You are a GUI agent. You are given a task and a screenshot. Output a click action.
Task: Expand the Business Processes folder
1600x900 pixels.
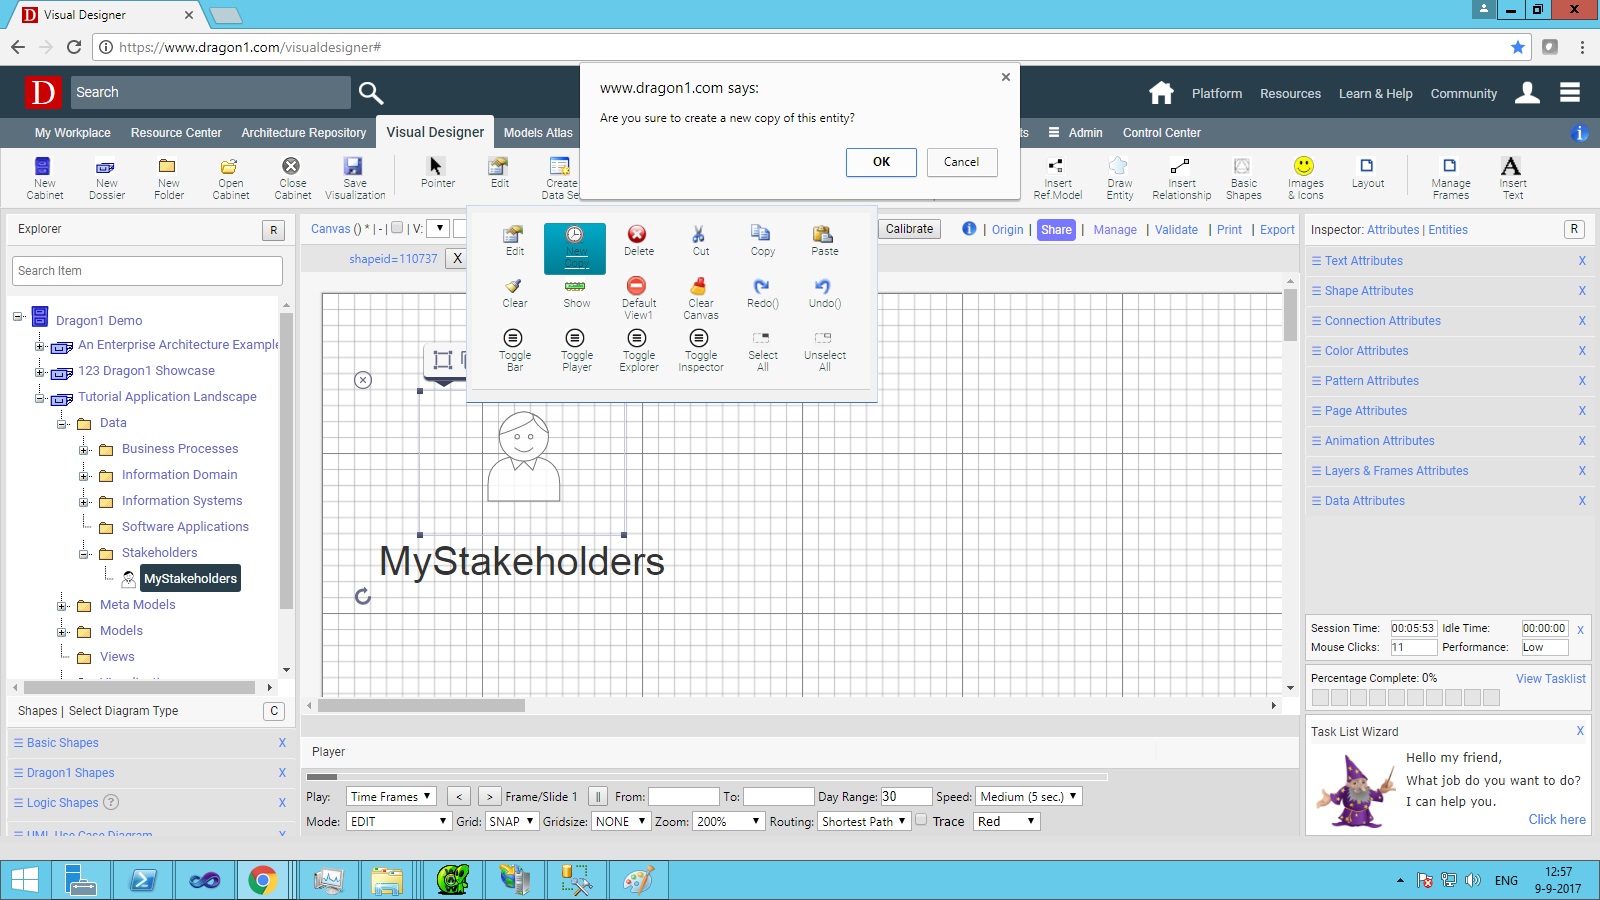click(85, 449)
